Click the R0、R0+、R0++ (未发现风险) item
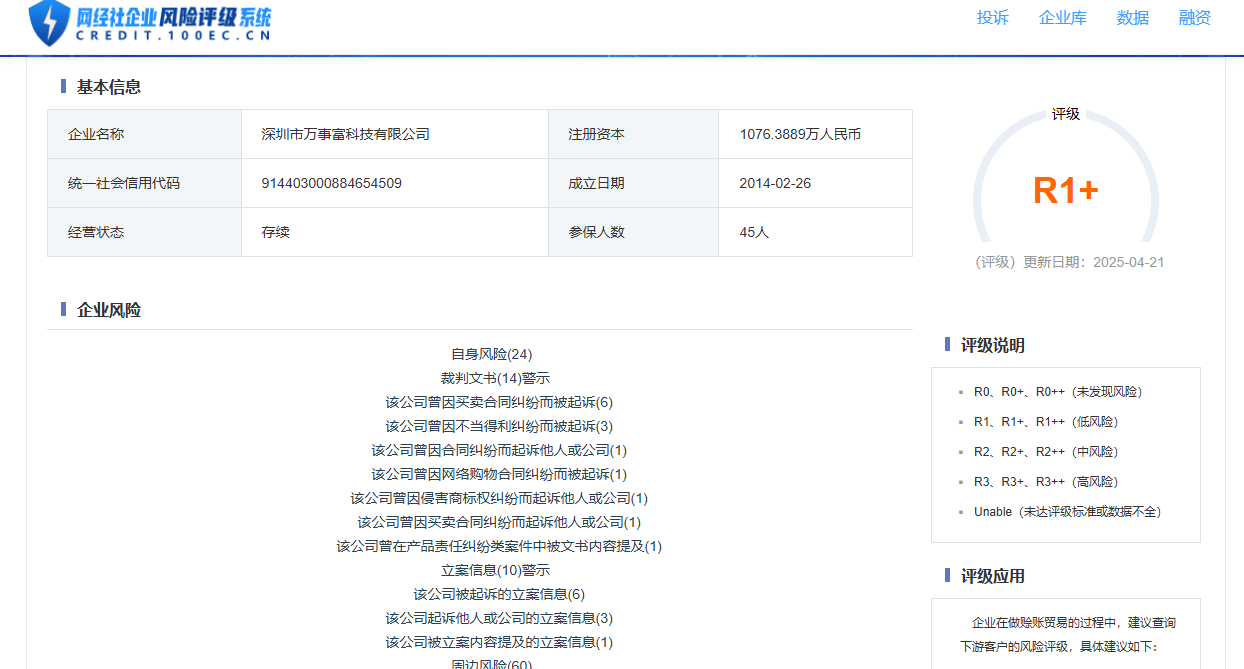The height and width of the screenshot is (669, 1244). (1058, 392)
